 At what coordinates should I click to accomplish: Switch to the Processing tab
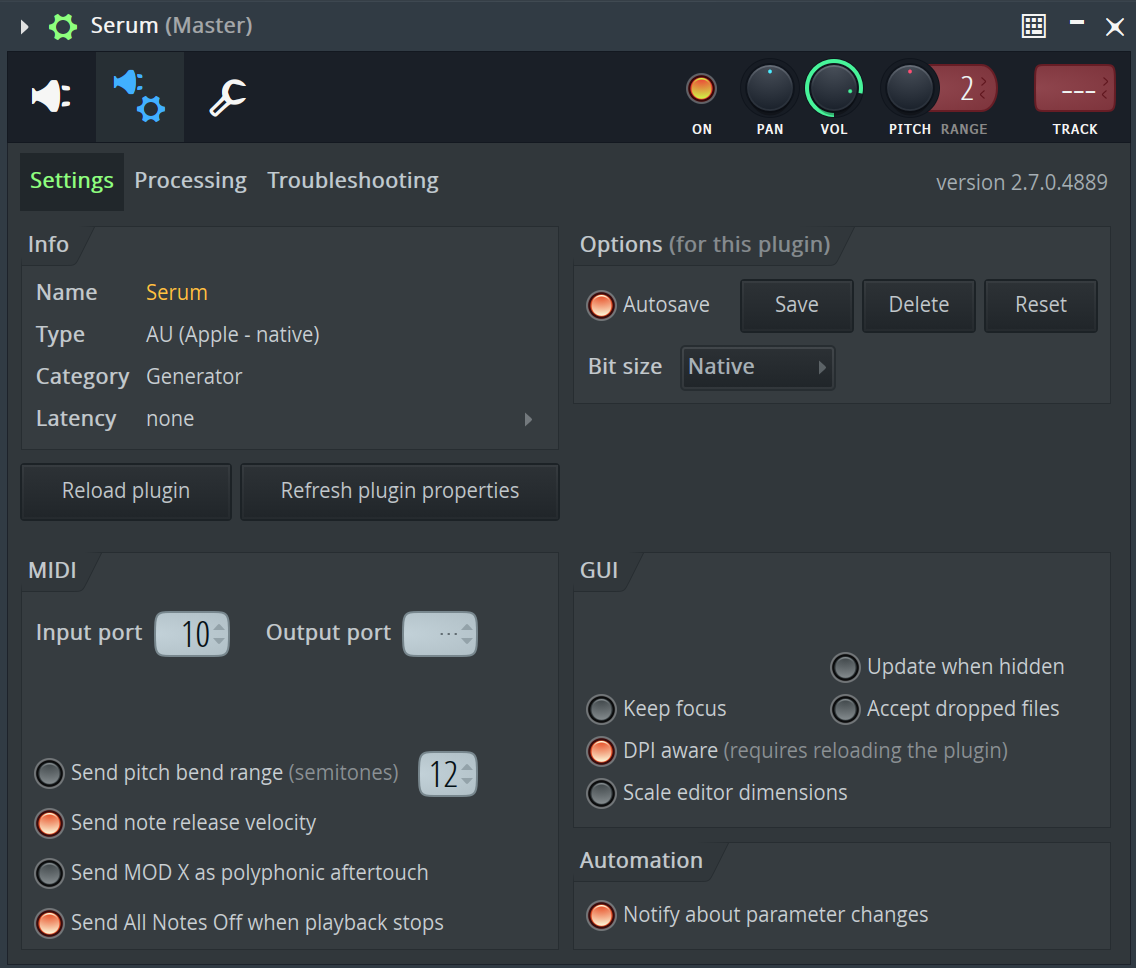[191, 181]
